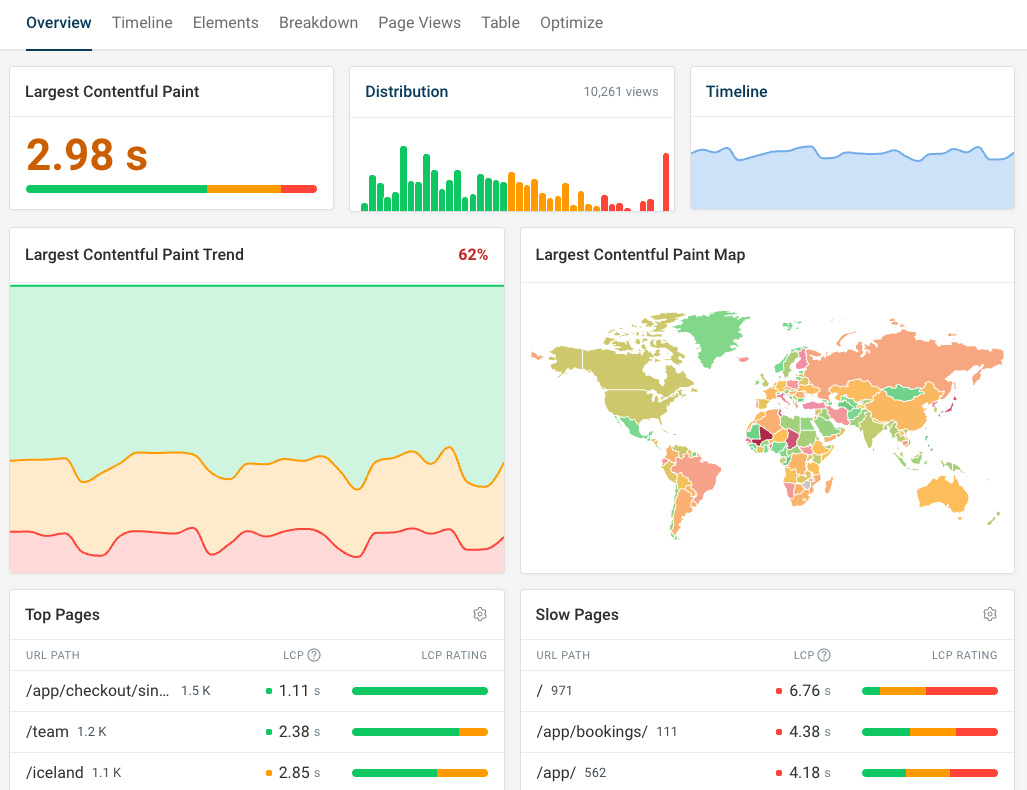Click the LCP help icon in Slow Pages
Screen dimensions: 1027x790
click(x=824, y=655)
